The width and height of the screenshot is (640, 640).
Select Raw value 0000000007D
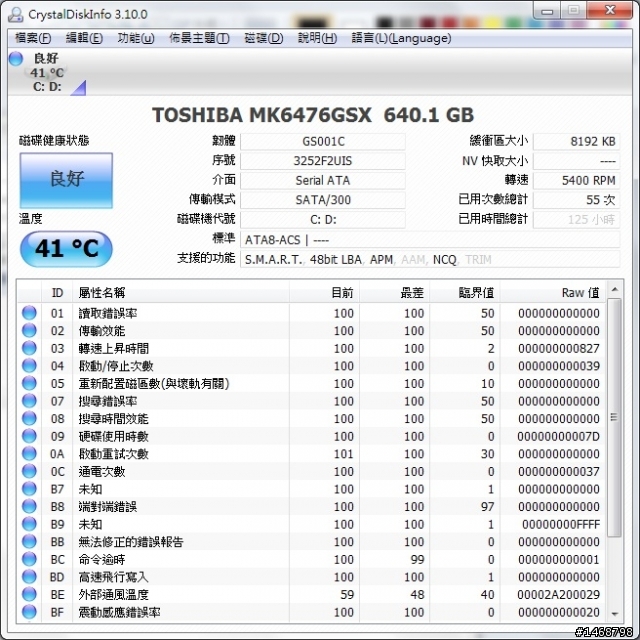point(559,437)
